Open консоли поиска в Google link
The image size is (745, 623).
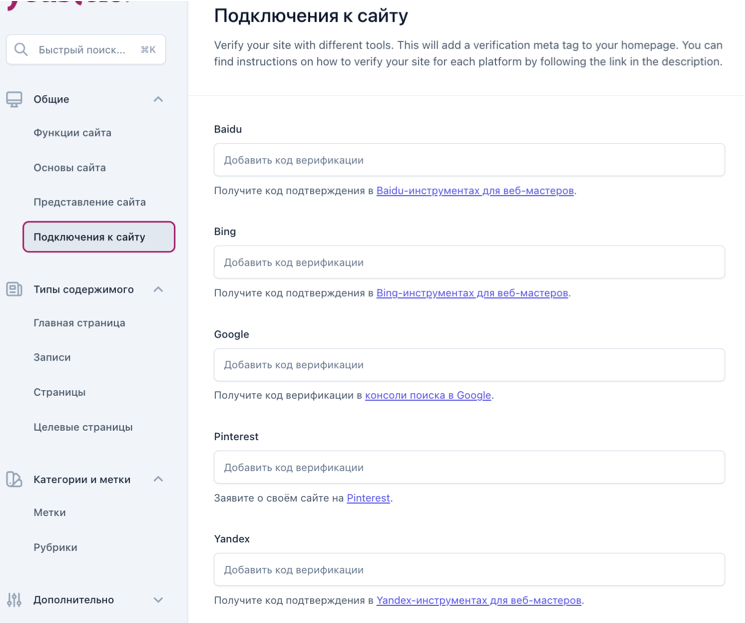click(428, 395)
